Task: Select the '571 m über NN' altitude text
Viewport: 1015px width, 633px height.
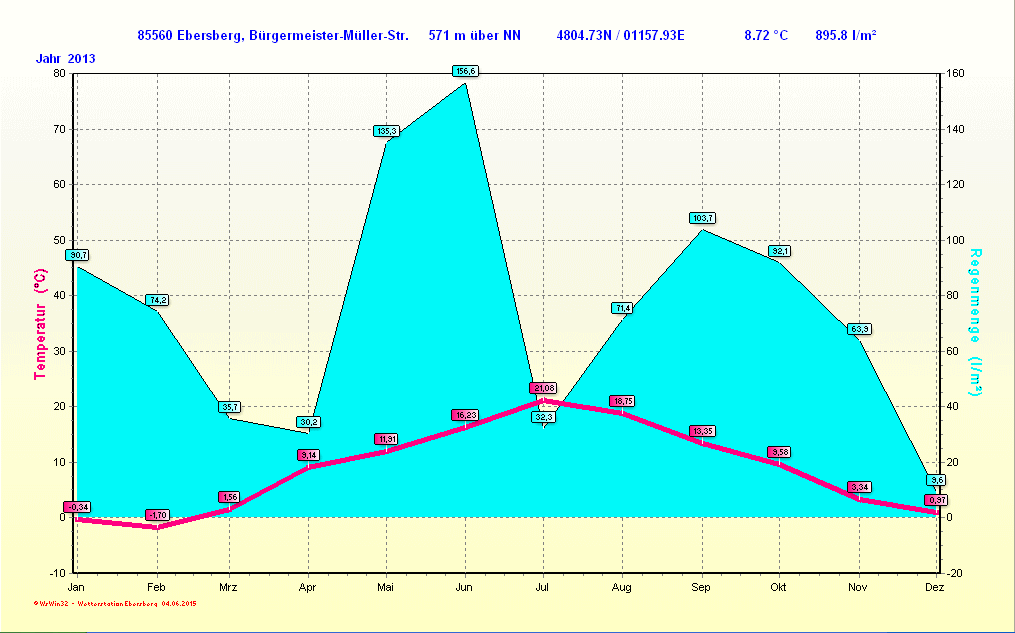Action: 474,35
